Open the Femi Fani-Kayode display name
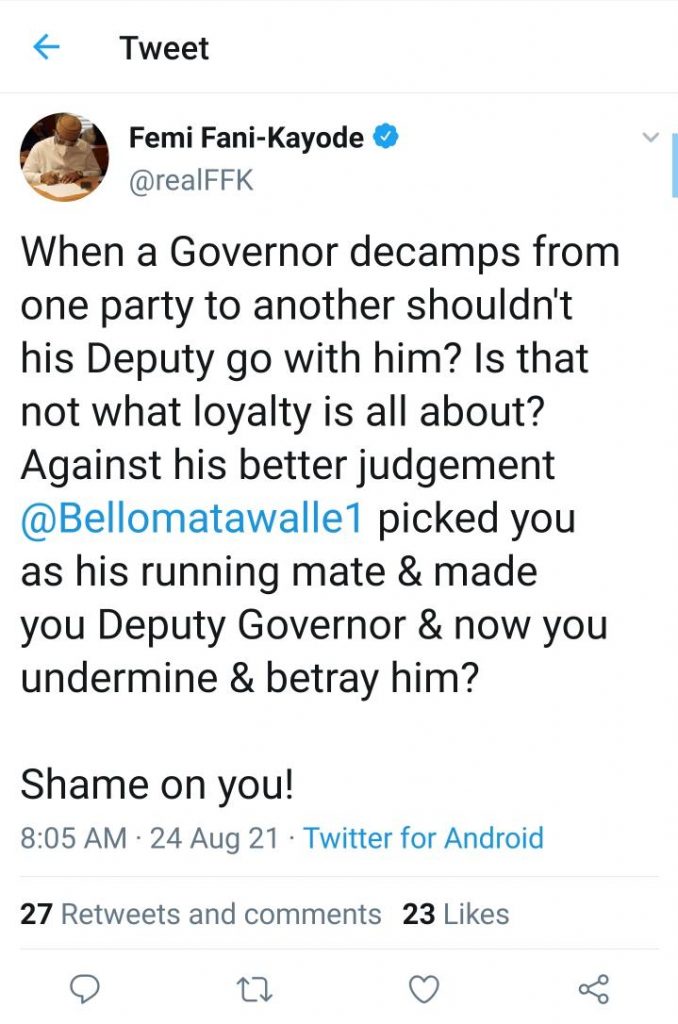Viewport: 678px width, 1024px height. [x=246, y=137]
